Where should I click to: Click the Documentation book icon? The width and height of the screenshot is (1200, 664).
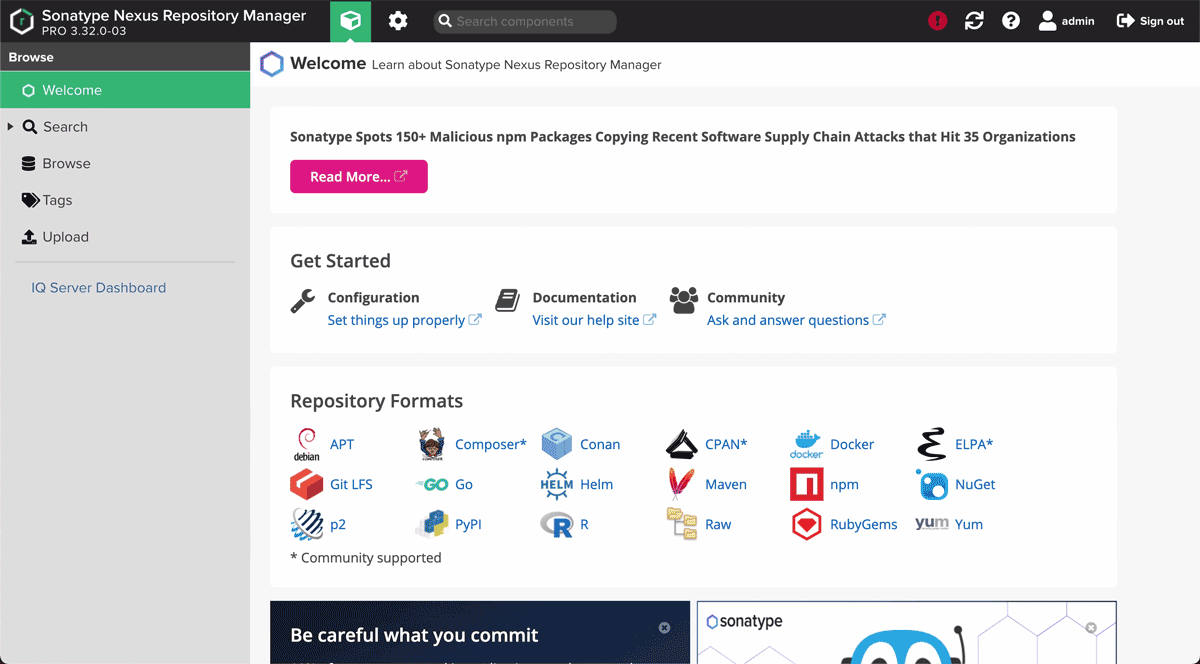click(508, 300)
